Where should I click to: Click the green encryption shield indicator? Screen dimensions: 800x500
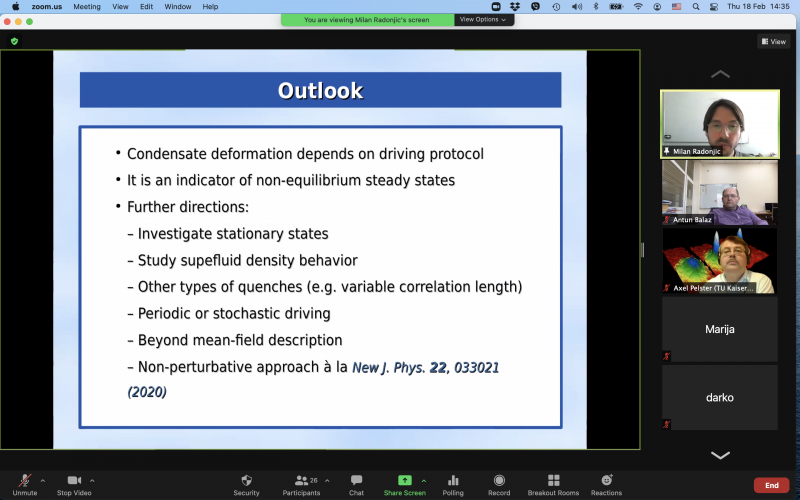[x=14, y=41]
